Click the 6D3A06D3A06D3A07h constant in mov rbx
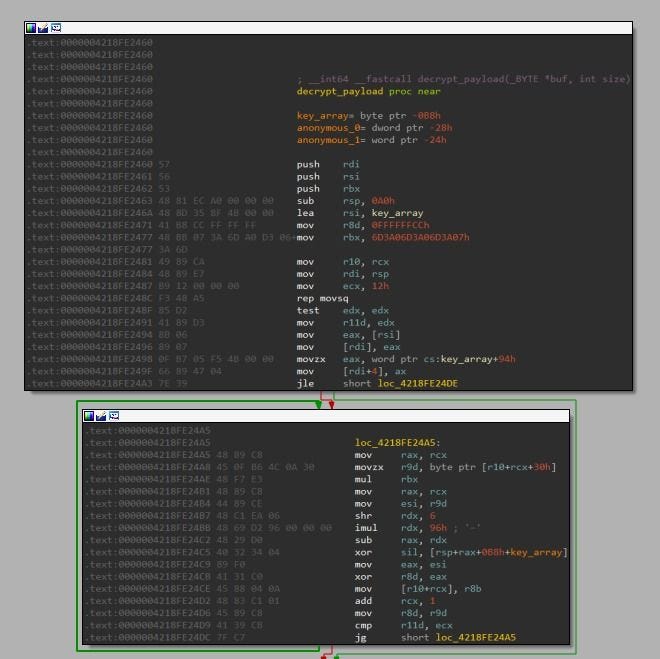660x659 pixels. click(420, 237)
